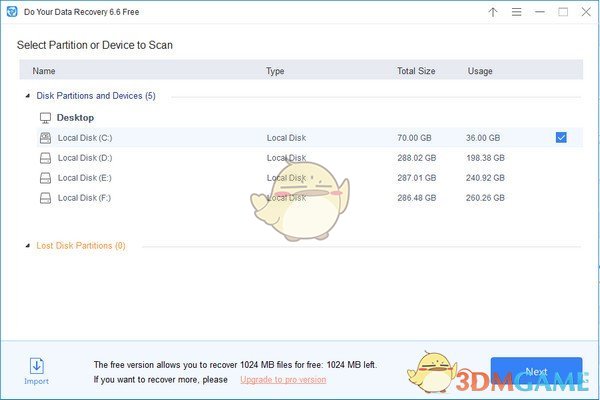Open the Upgrade to pro version link
600x400 pixels.
pos(283,380)
